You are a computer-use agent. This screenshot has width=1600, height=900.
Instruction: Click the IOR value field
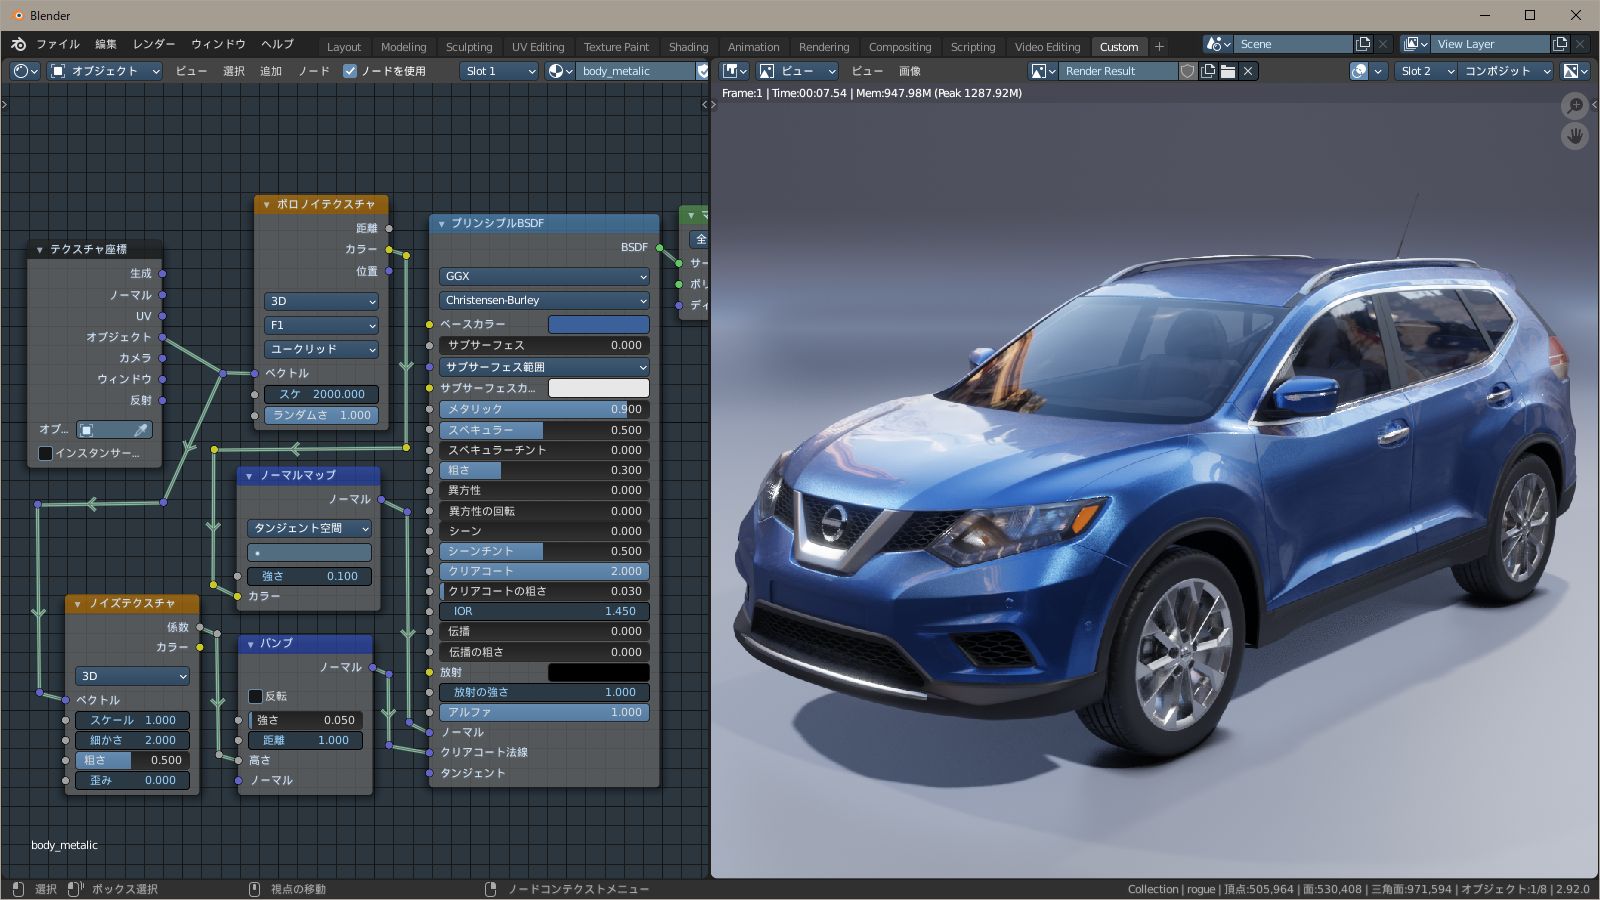tap(544, 611)
